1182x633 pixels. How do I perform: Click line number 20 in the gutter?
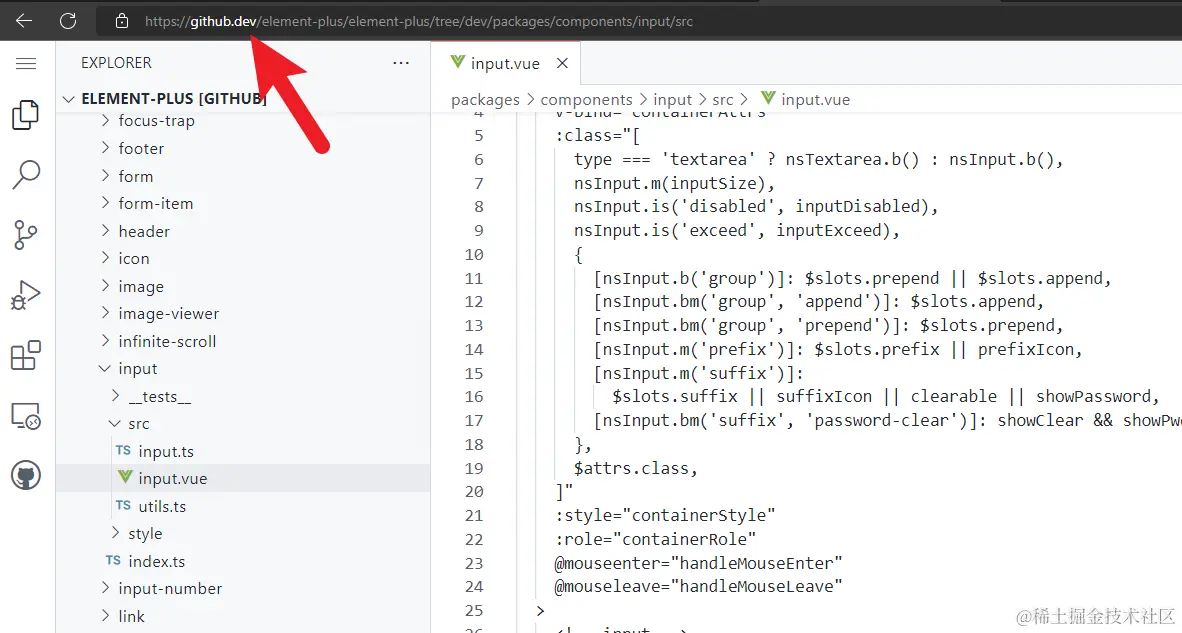click(474, 491)
